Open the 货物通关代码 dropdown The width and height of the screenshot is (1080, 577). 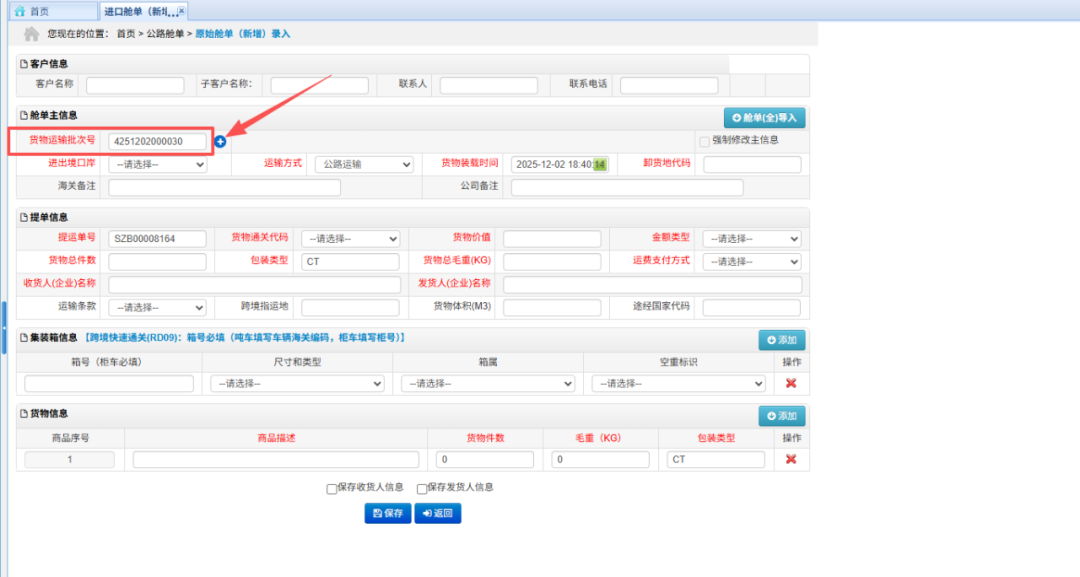[x=351, y=239]
